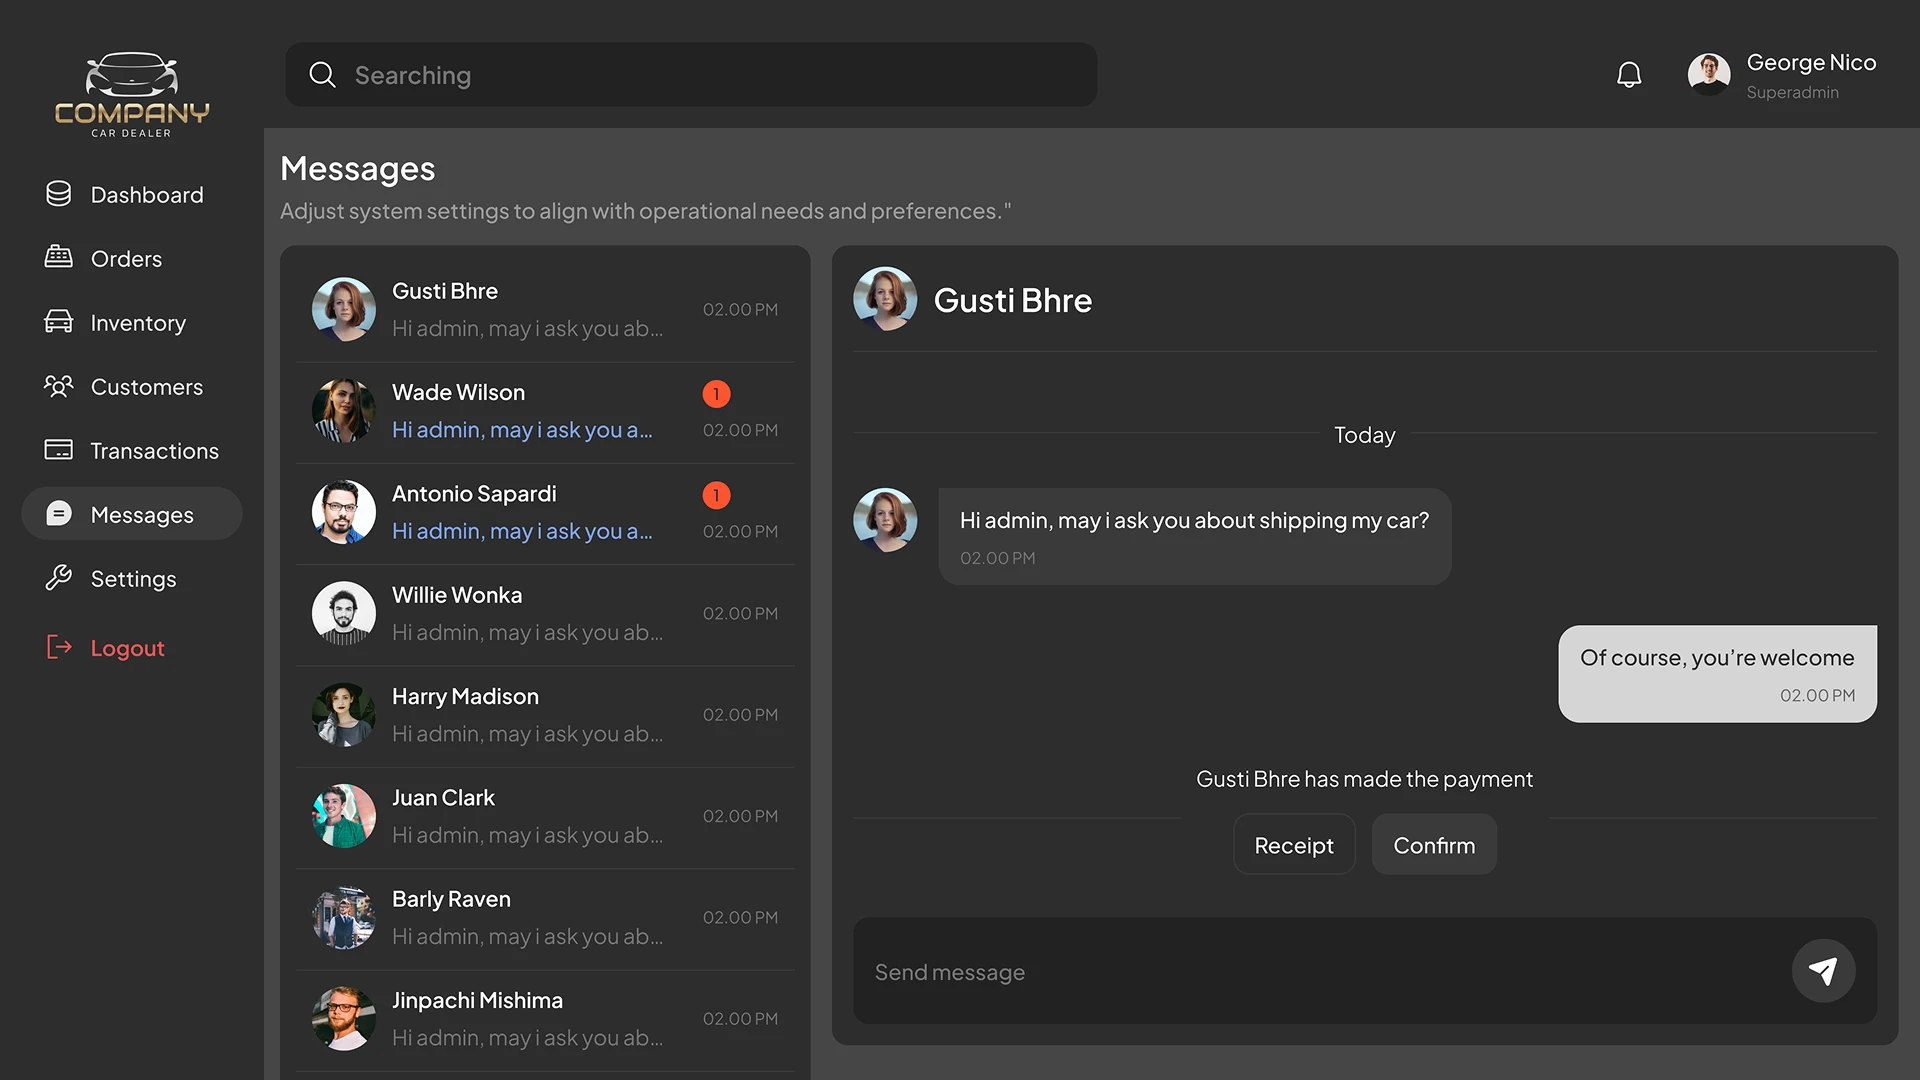Image resolution: width=1920 pixels, height=1080 pixels.
Task: Click the notification bell icon
Action: pos(1629,73)
